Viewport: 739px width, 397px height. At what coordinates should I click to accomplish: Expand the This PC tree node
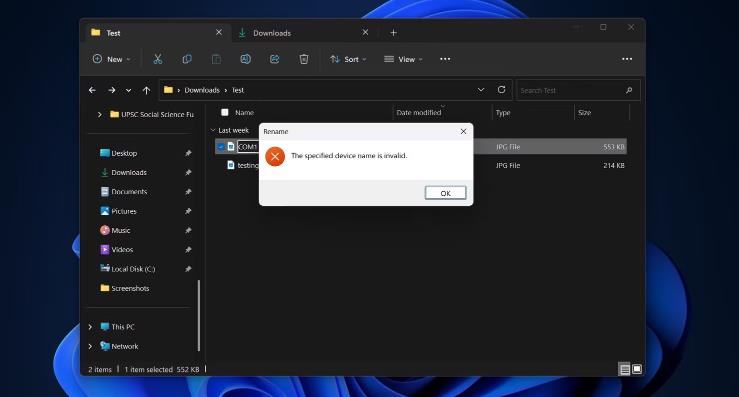click(x=90, y=327)
